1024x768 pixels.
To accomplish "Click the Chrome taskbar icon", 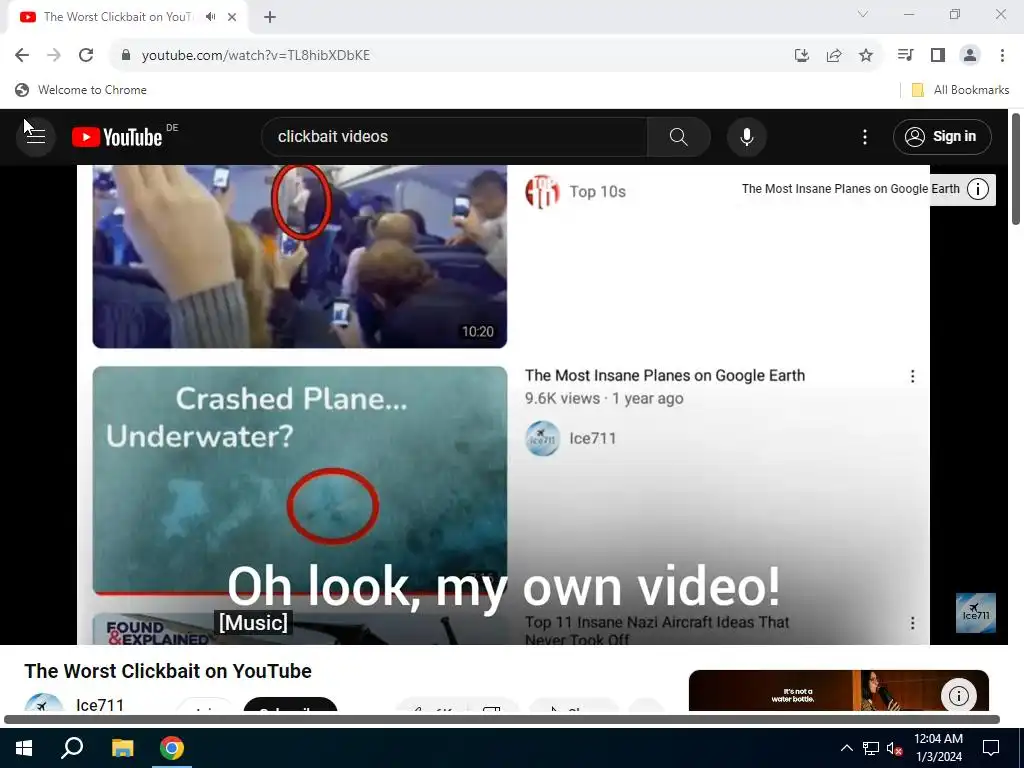I will [x=172, y=748].
